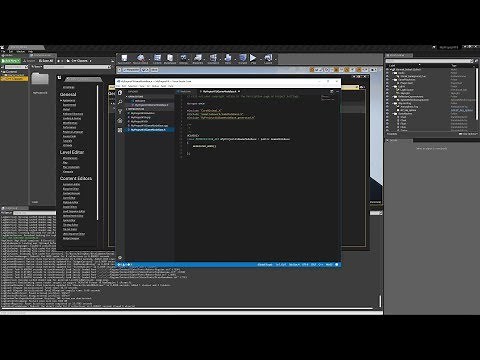Toggle visibility of Atmospheric Fog in World Outliner
480x360 pixels.
click(387, 107)
